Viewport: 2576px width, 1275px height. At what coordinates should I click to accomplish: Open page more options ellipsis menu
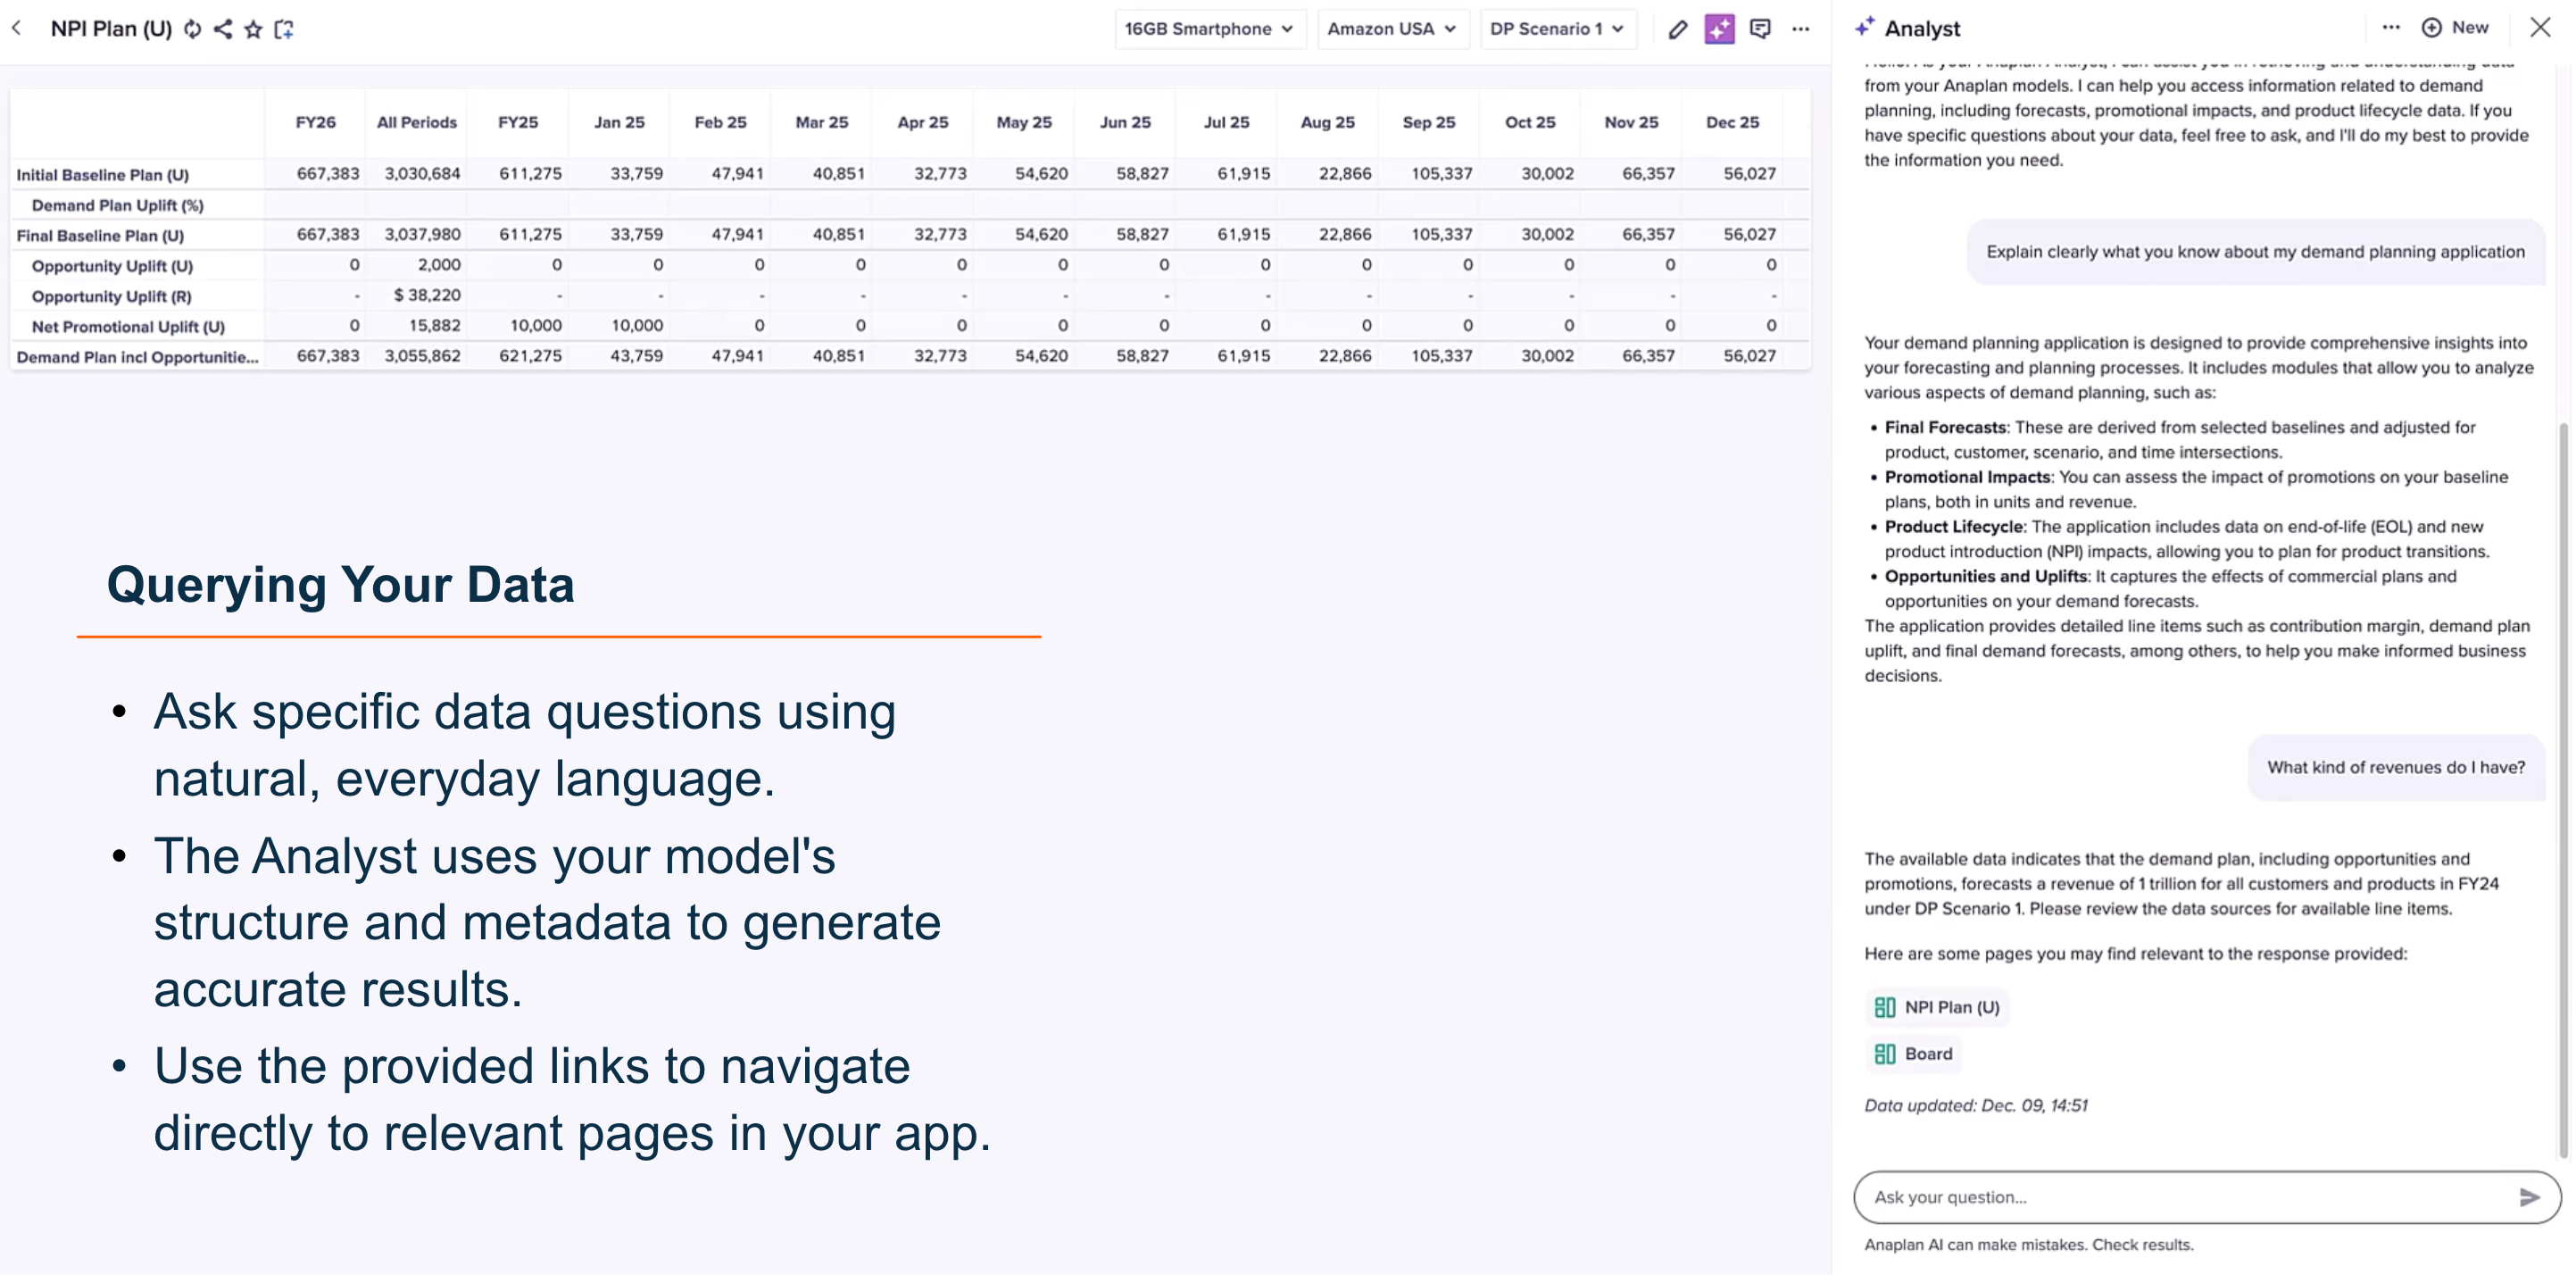(1801, 29)
